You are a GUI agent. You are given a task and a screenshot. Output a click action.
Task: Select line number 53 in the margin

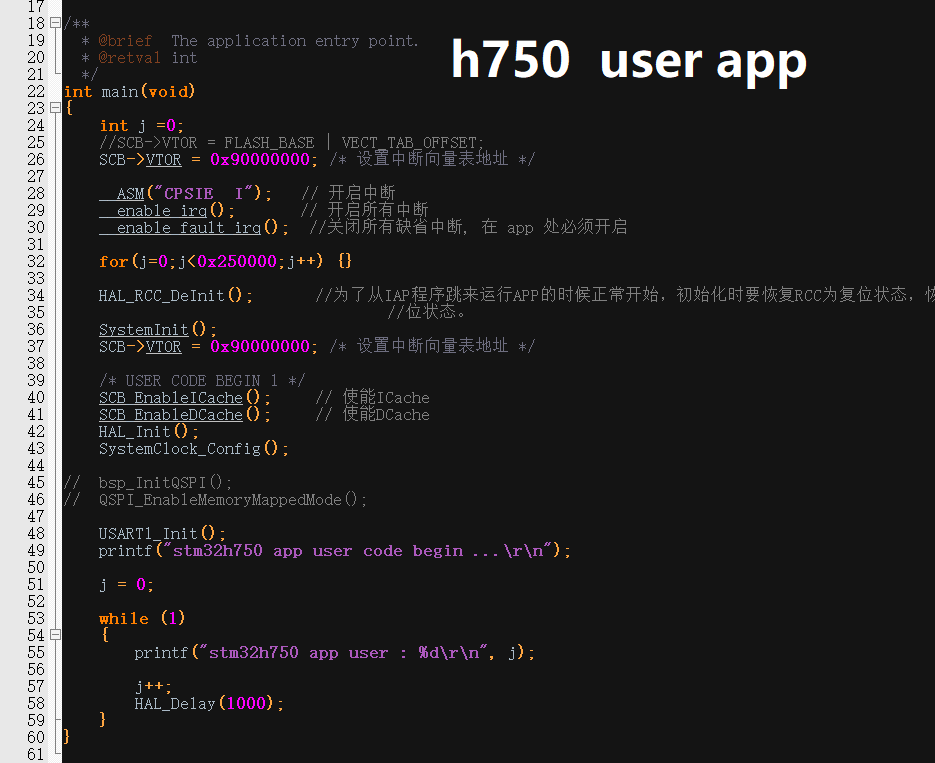click(34, 617)
